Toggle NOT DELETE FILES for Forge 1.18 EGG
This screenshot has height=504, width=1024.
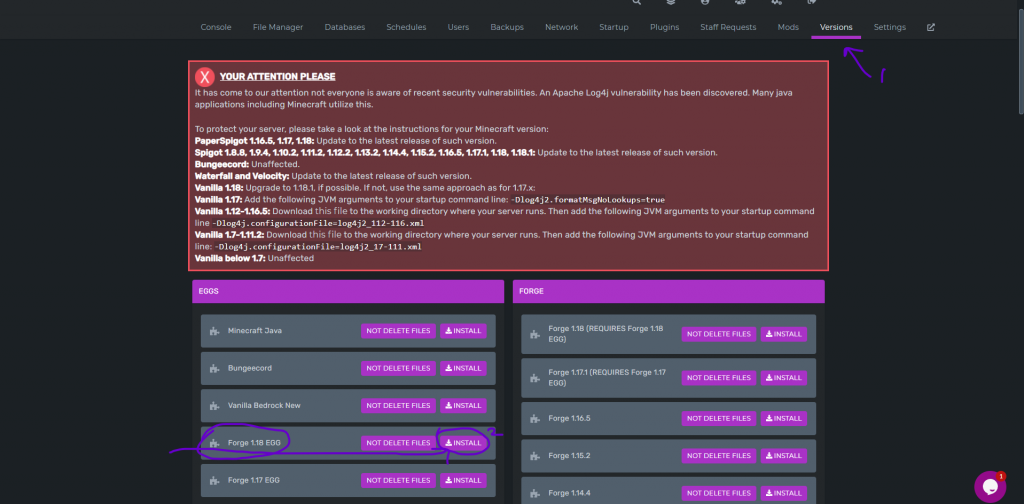click(x=398, y=443)
